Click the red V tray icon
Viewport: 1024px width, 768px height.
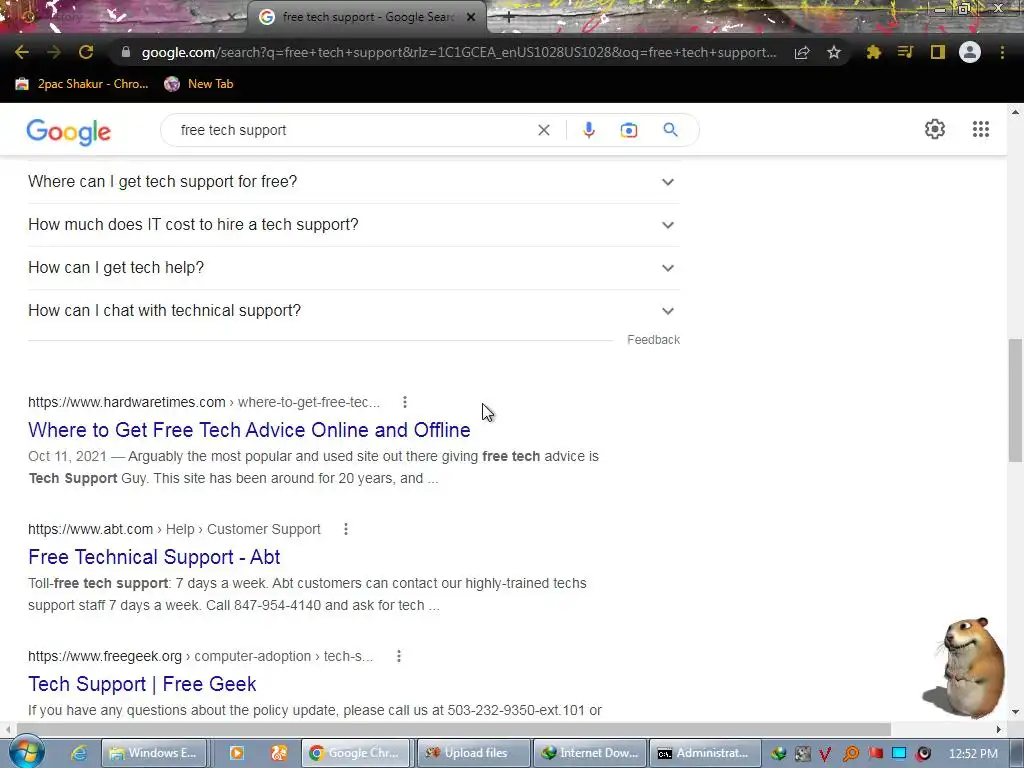click(825, 754)
